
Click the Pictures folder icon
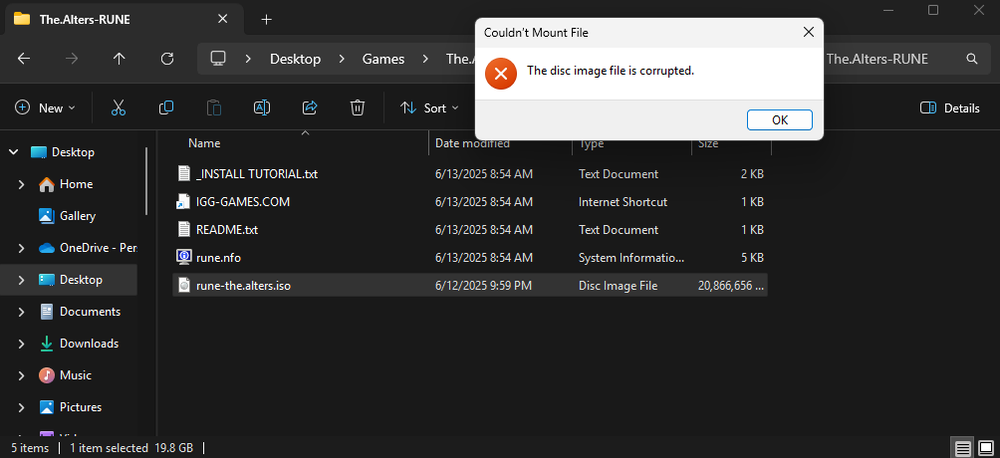tap(47, 407)
